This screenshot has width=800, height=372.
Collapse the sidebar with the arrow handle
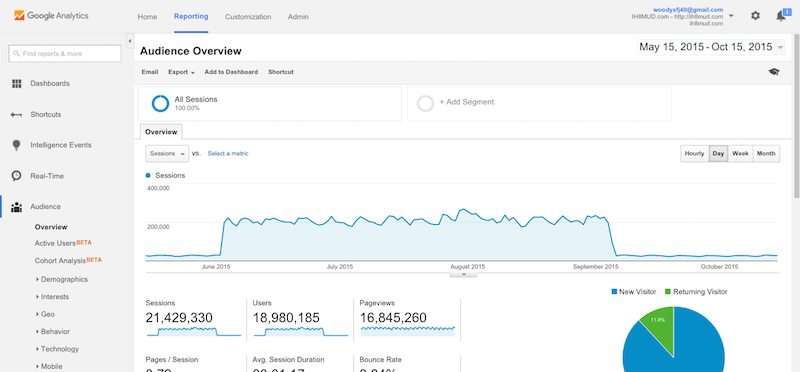pos(130,41)
